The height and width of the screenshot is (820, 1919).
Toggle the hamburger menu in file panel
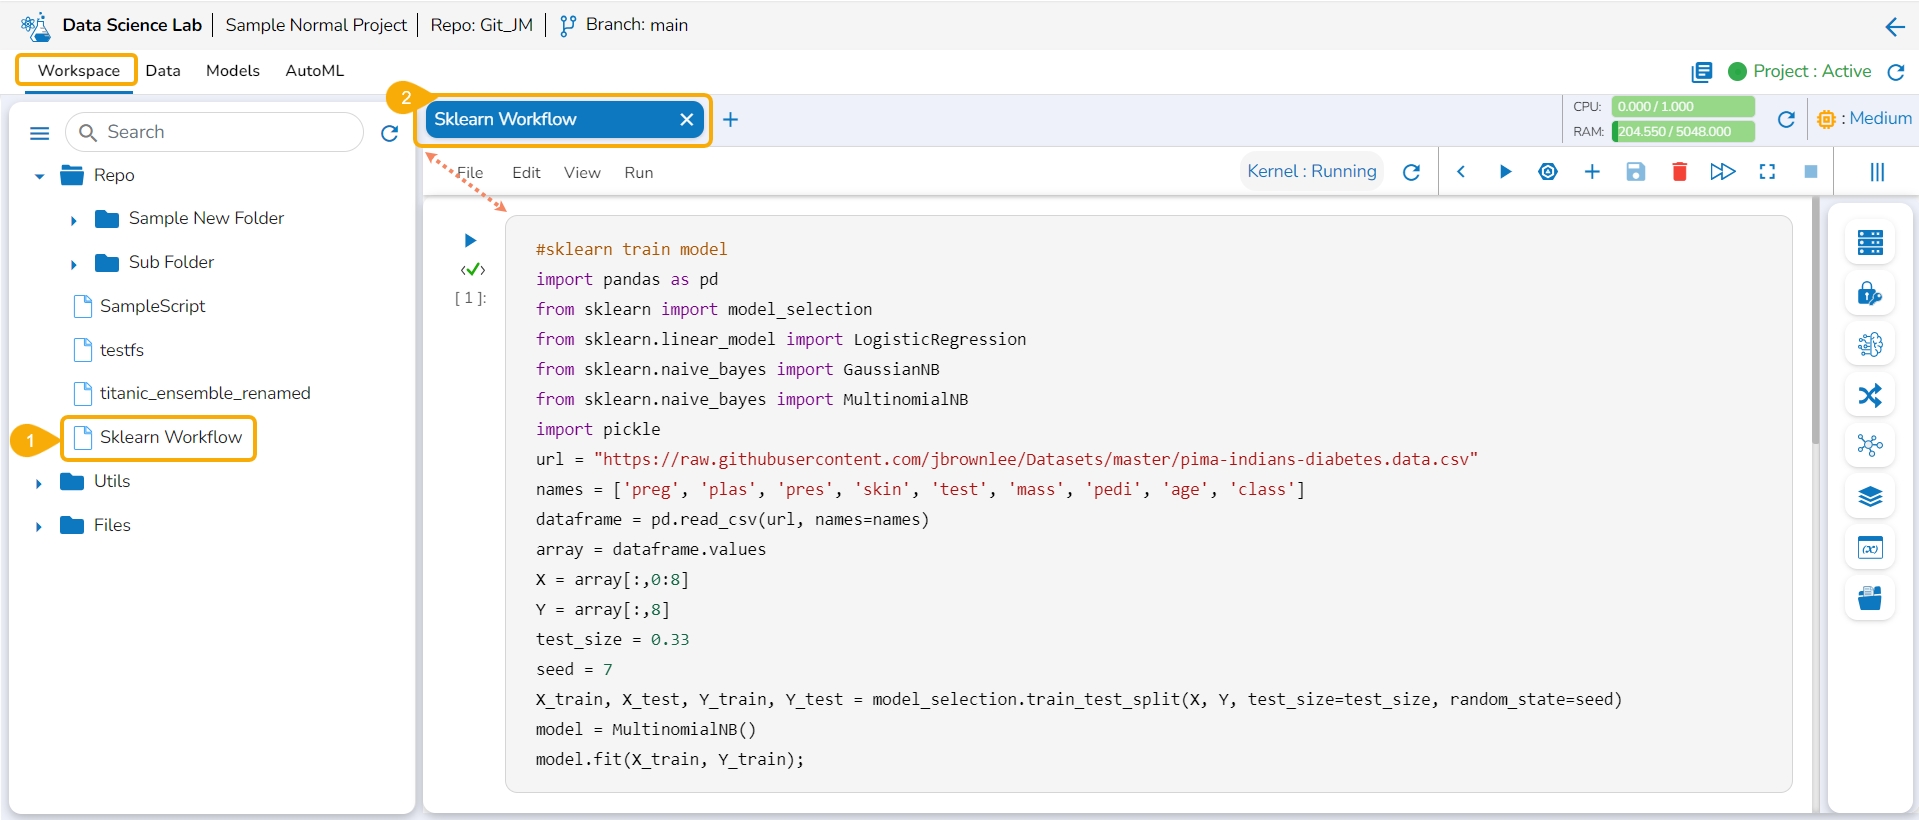click(x=40, y=133)
